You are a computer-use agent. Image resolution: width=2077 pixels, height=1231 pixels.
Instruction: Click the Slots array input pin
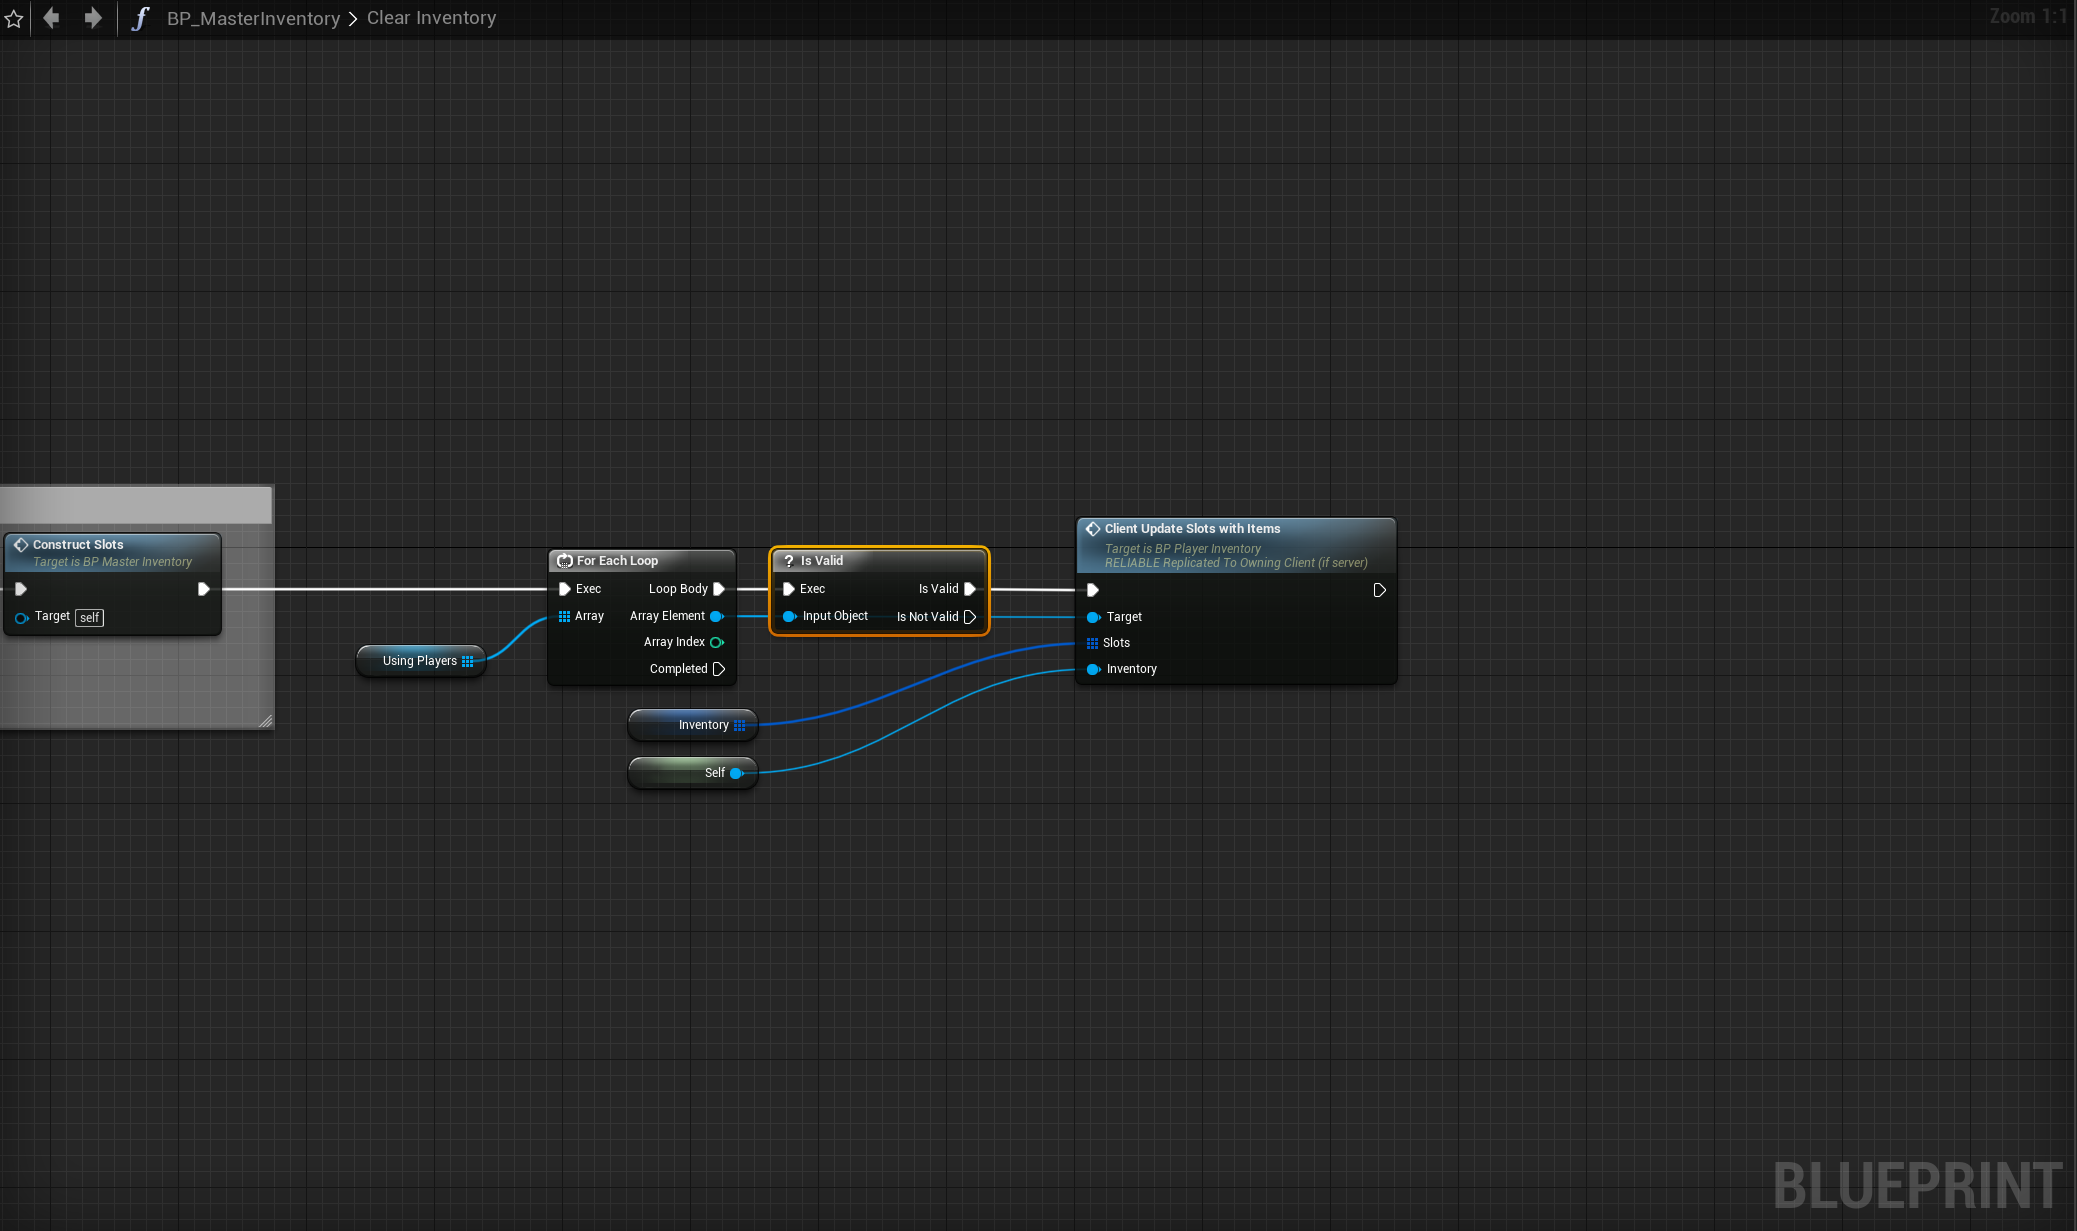(1092, 643)
